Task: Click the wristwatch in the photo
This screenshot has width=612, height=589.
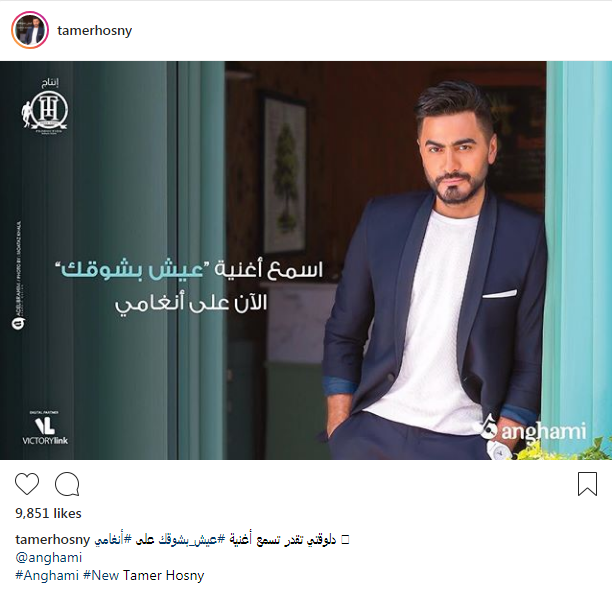Action: [x=499, y=450]
